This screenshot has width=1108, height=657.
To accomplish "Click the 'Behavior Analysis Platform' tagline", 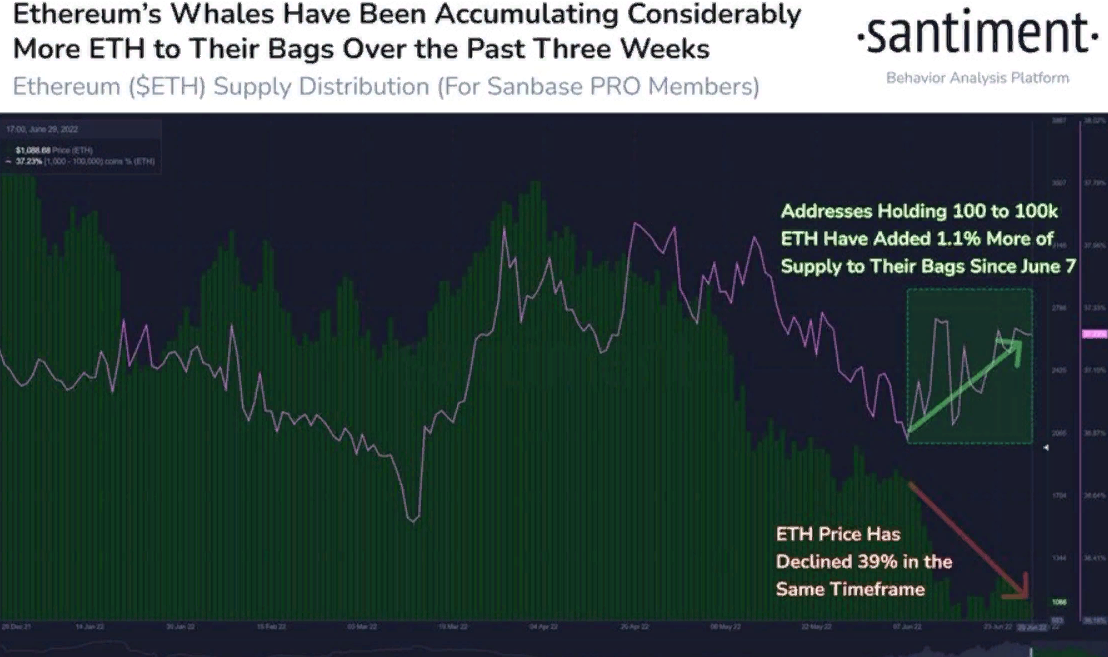I will 976,78.
